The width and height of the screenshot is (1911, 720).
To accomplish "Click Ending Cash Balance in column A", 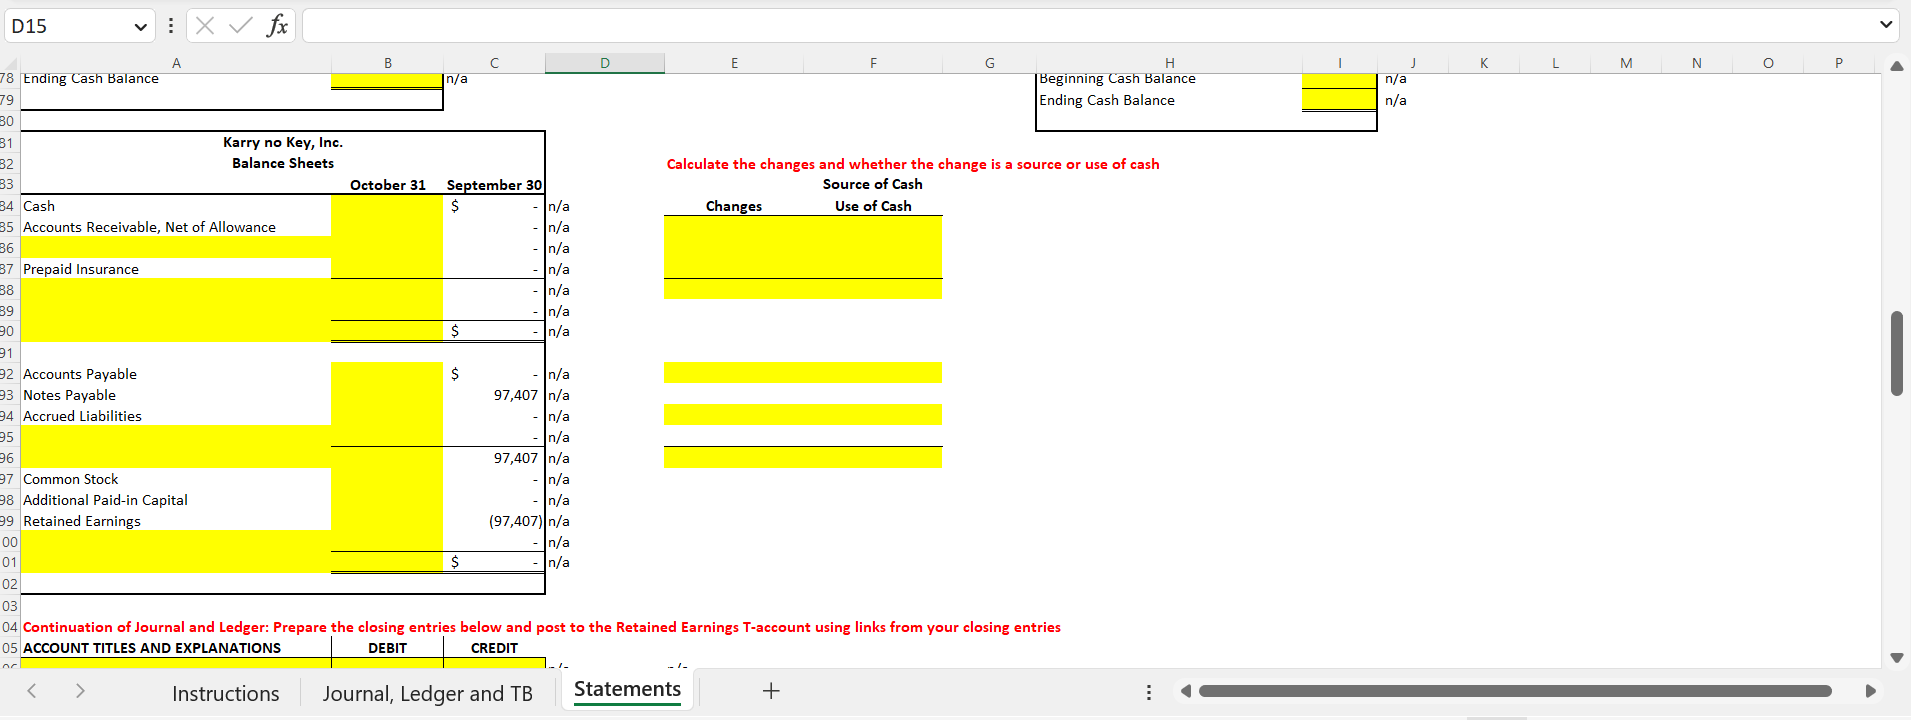I will click(x=91, y=78).
